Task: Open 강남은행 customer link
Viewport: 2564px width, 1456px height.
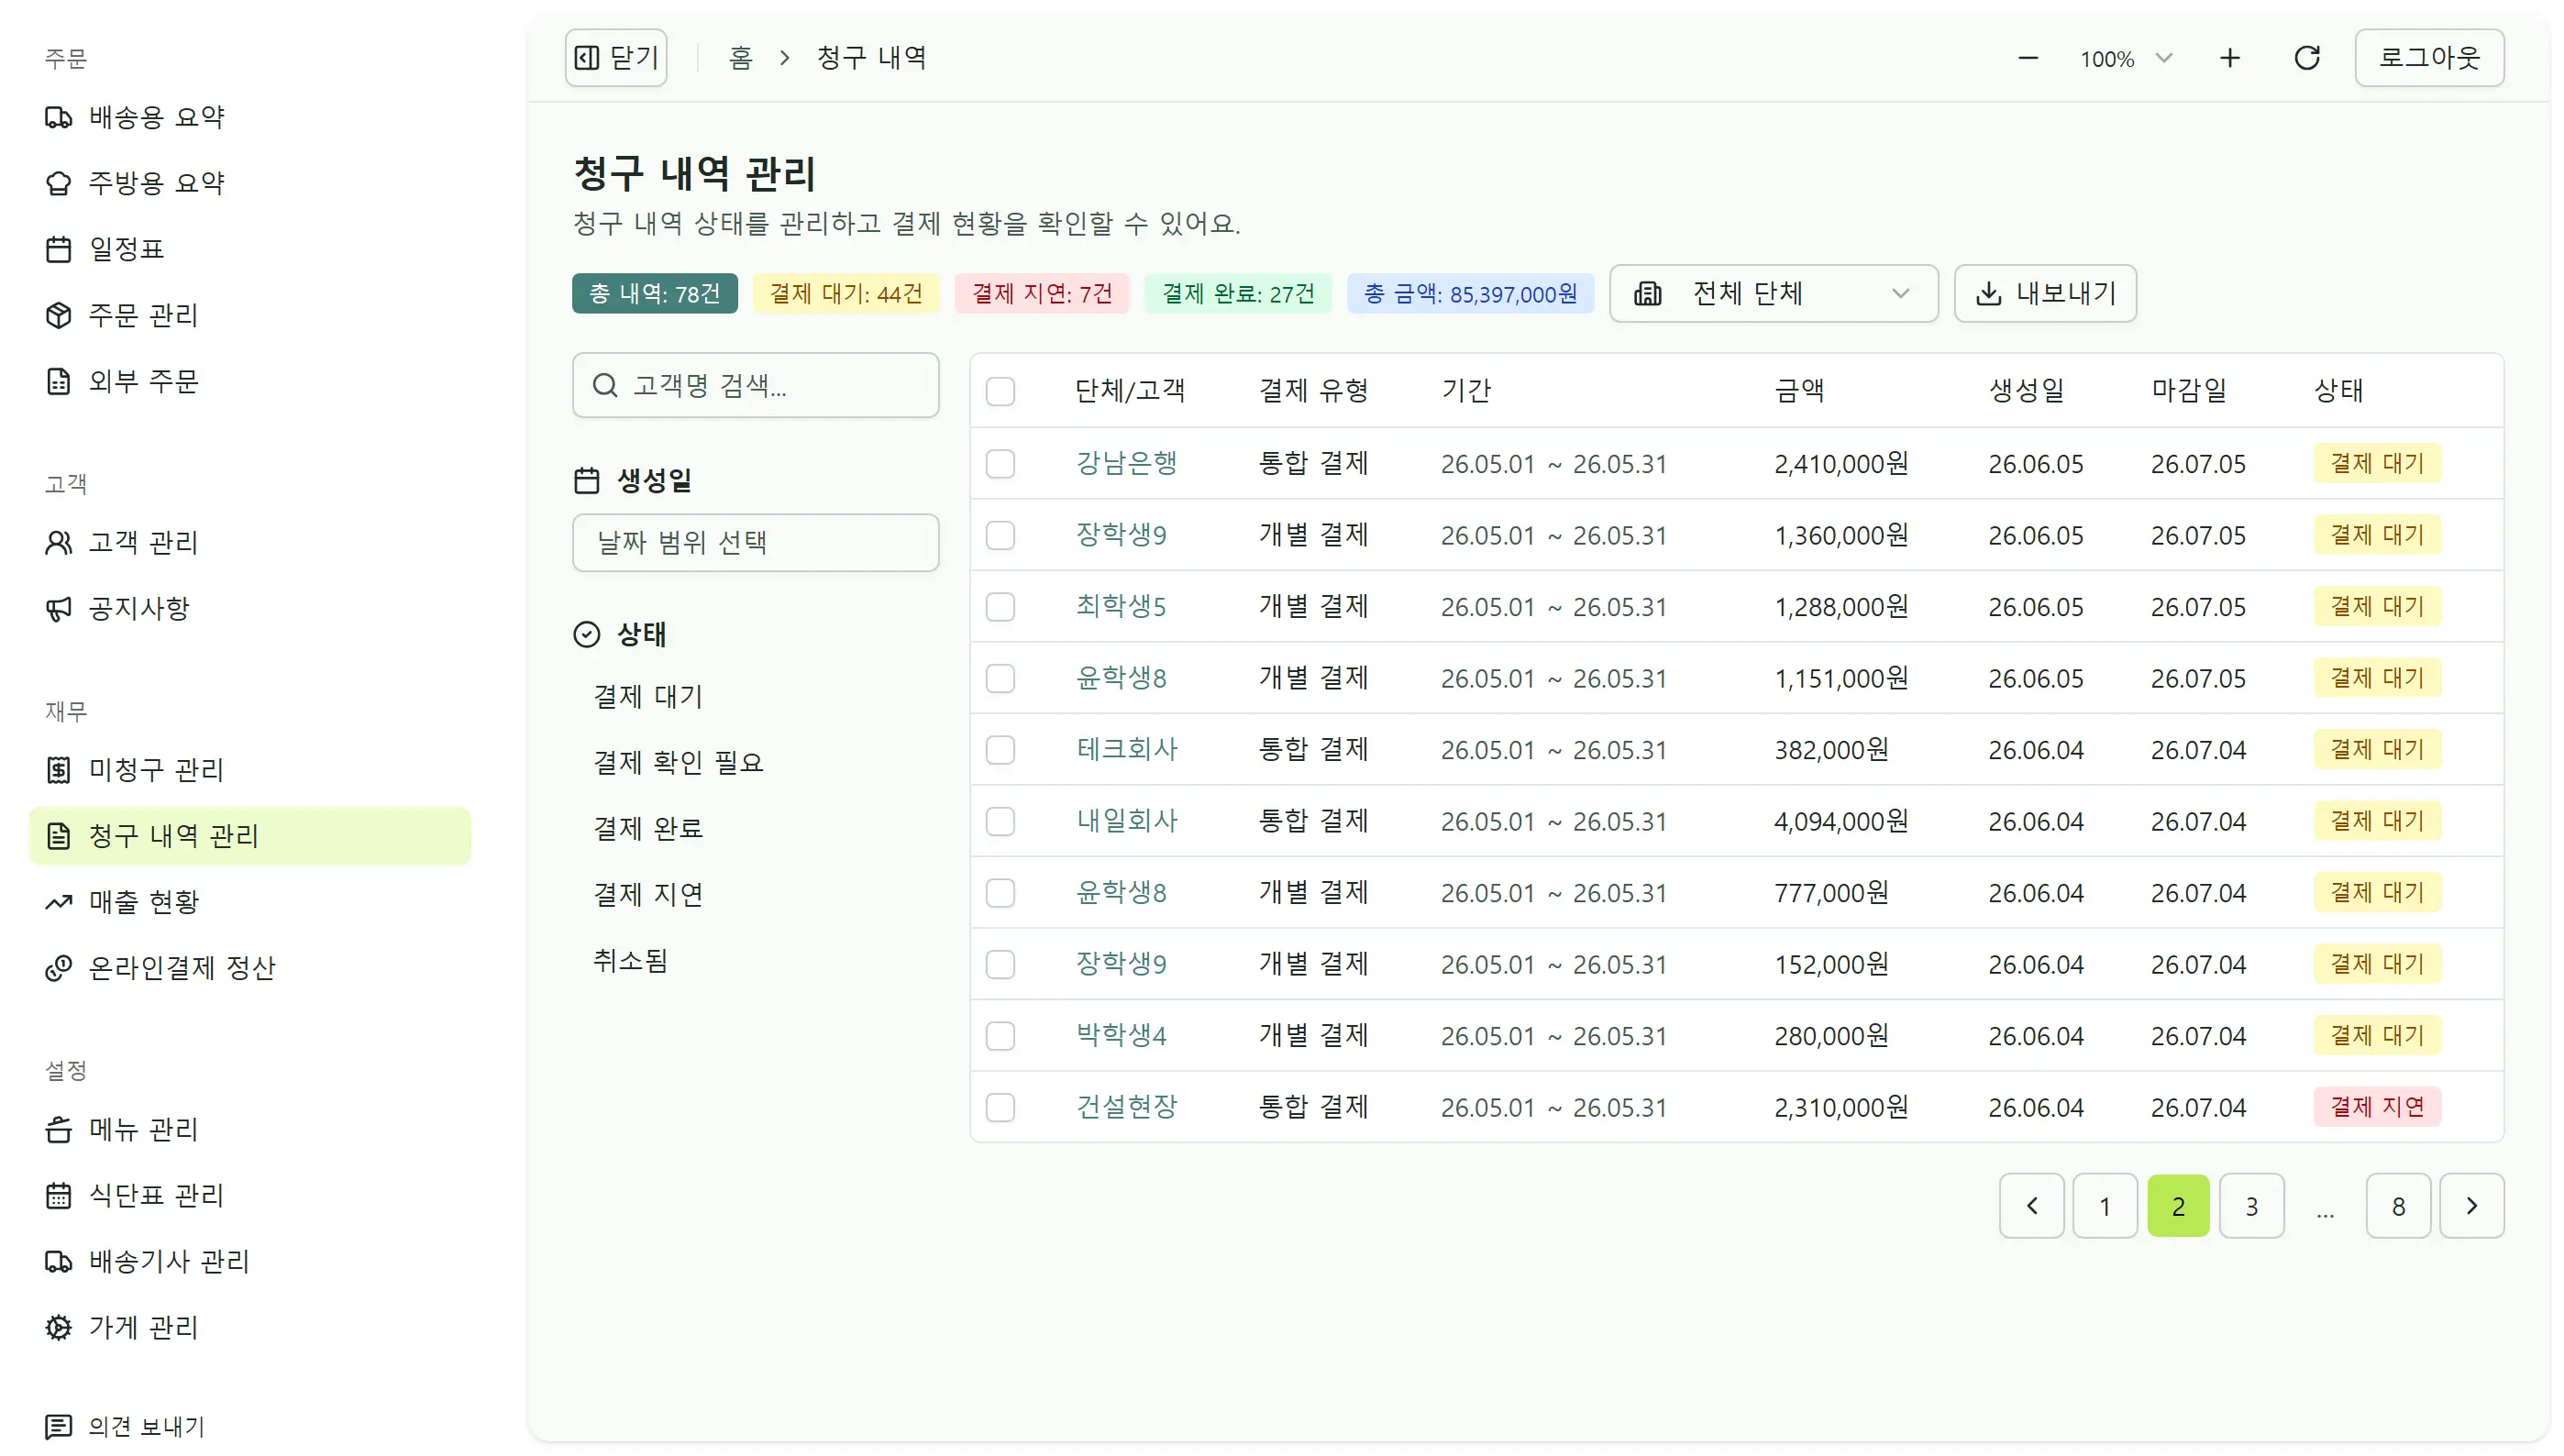Action: (x=1126, y=463)
